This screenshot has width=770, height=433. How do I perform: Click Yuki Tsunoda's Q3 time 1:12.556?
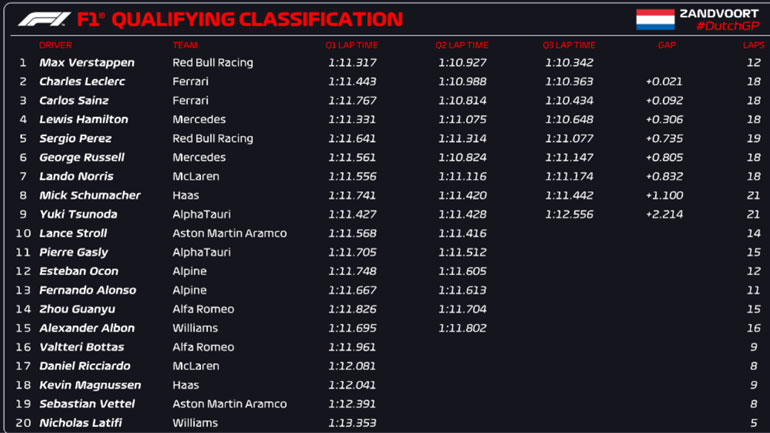point(569,215)
